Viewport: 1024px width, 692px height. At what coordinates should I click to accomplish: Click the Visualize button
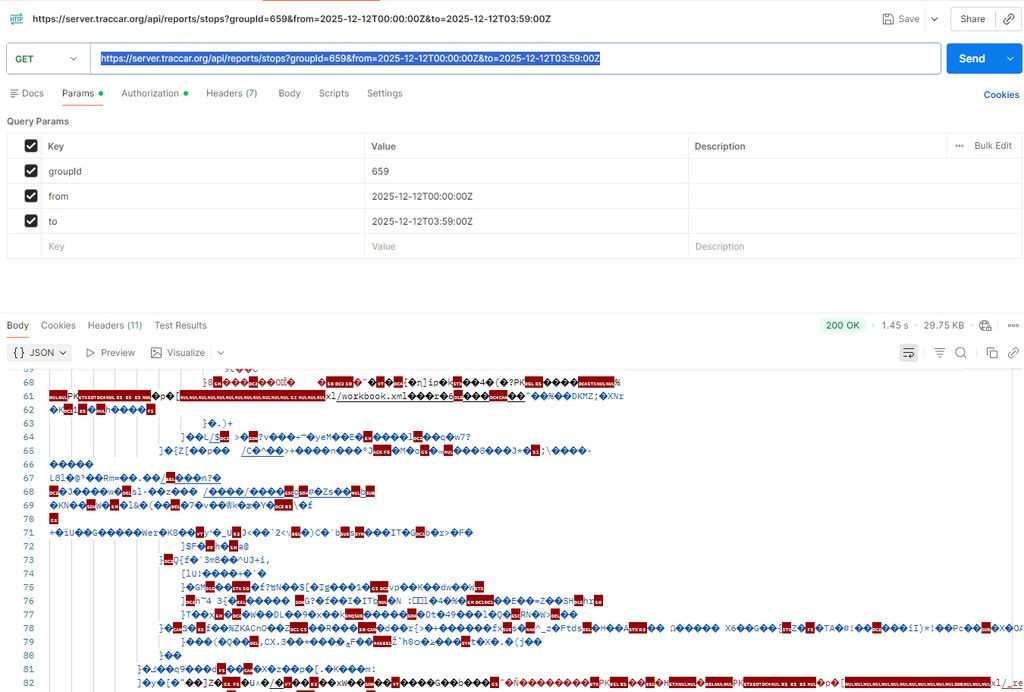(178, 353)
